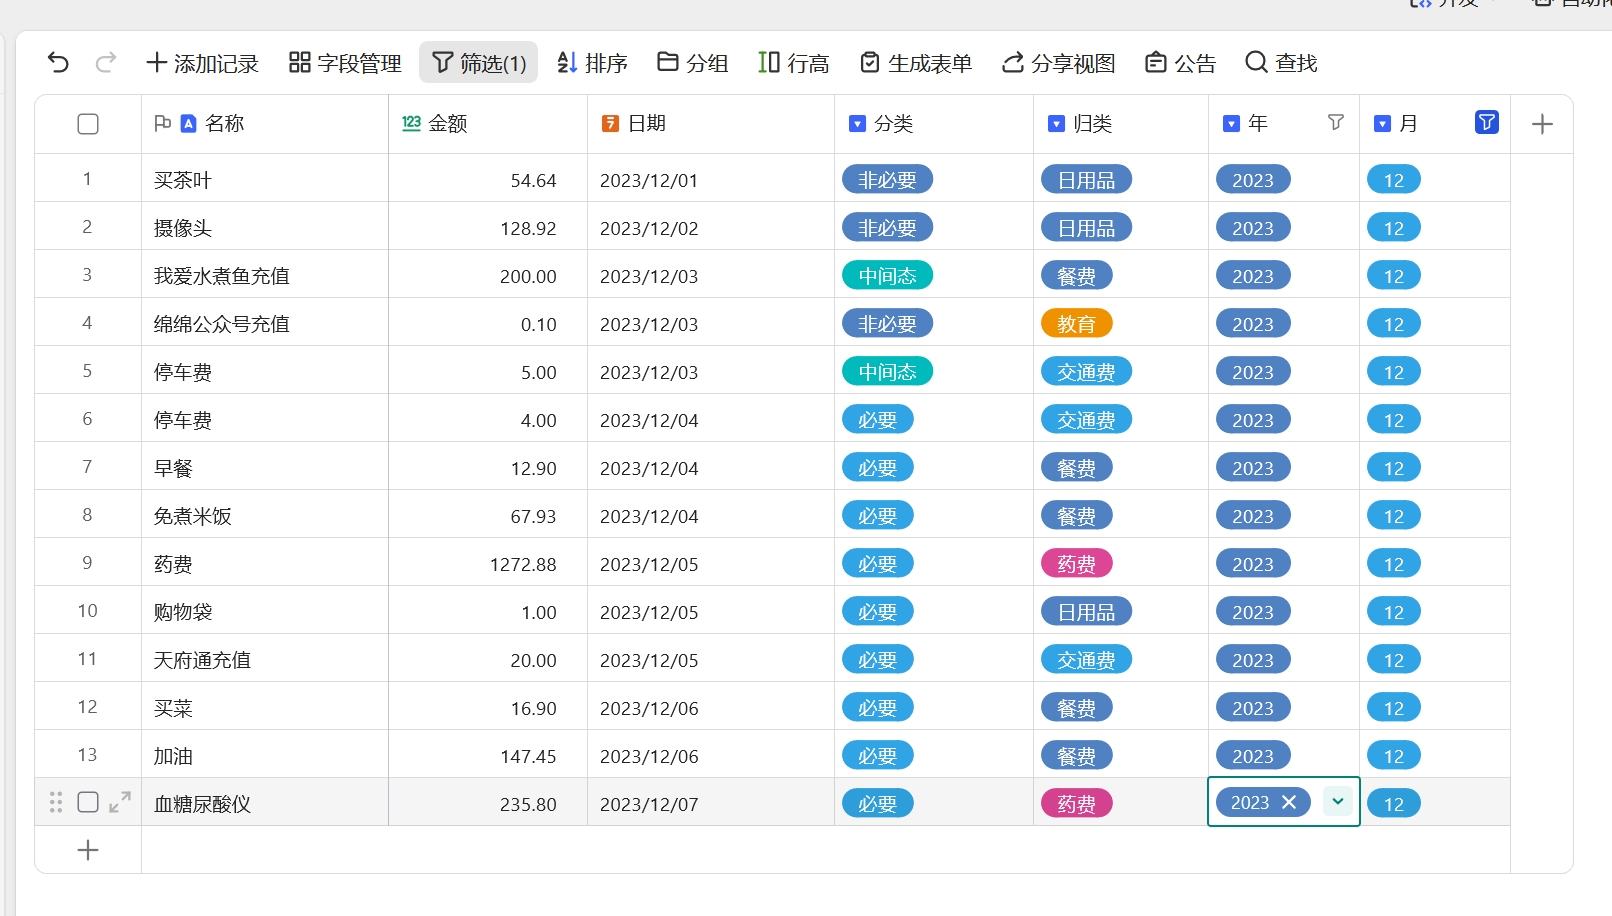The height and width of the screenshot is (916, 1612).
Task: Click the date 2023/12/07
Action: (649, 804)
